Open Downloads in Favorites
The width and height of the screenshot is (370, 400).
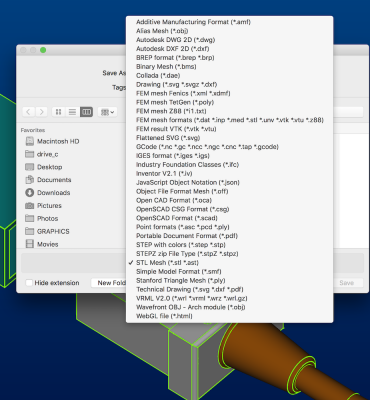(x=48, y=193)
